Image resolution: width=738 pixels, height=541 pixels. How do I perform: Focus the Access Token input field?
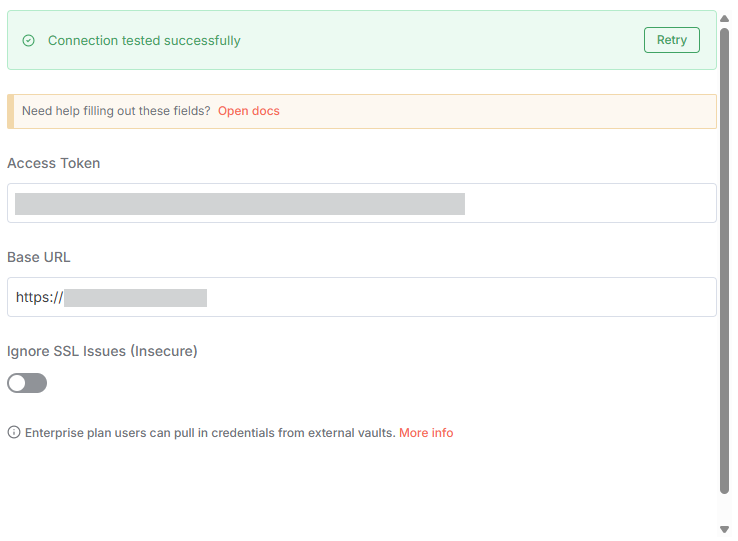pos(590,203)
